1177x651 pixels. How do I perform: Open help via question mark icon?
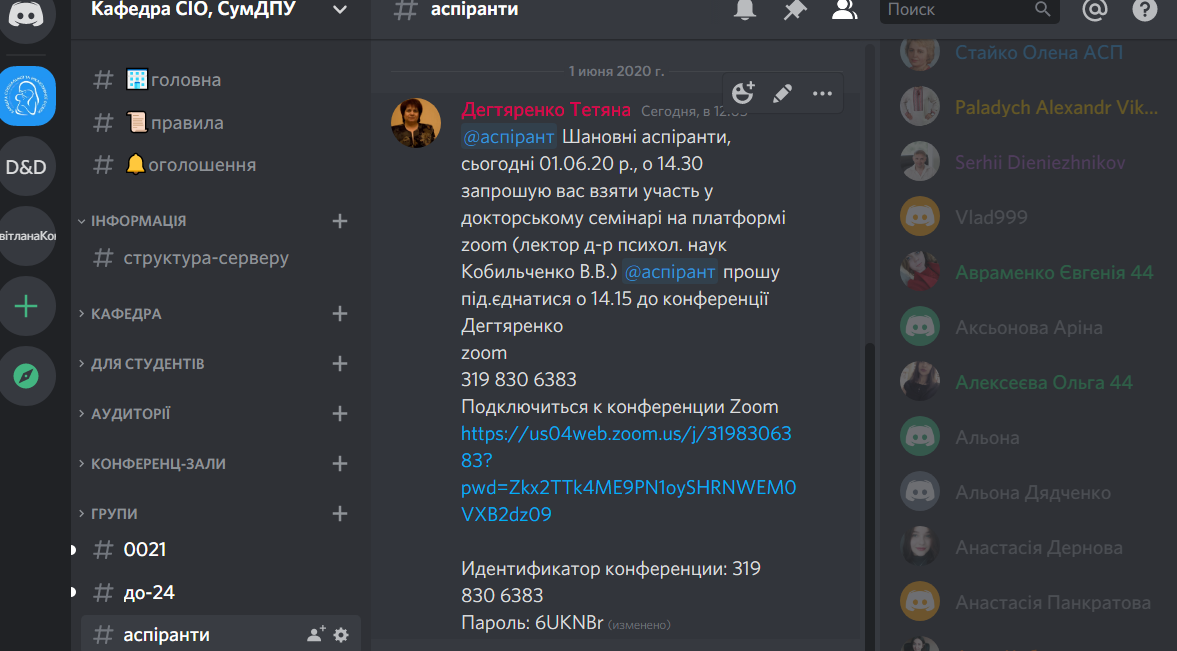[1145, 9]
